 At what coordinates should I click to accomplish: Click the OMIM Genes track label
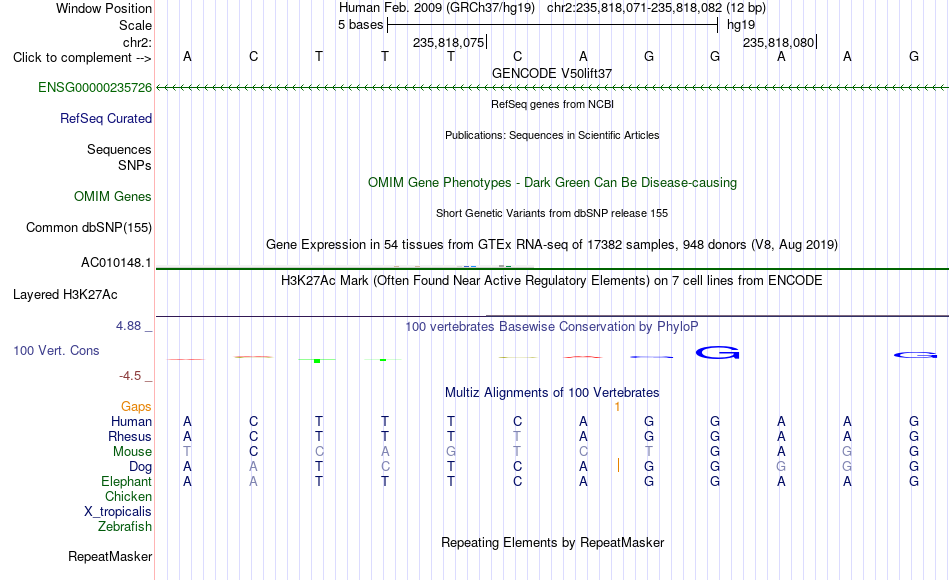112,196
